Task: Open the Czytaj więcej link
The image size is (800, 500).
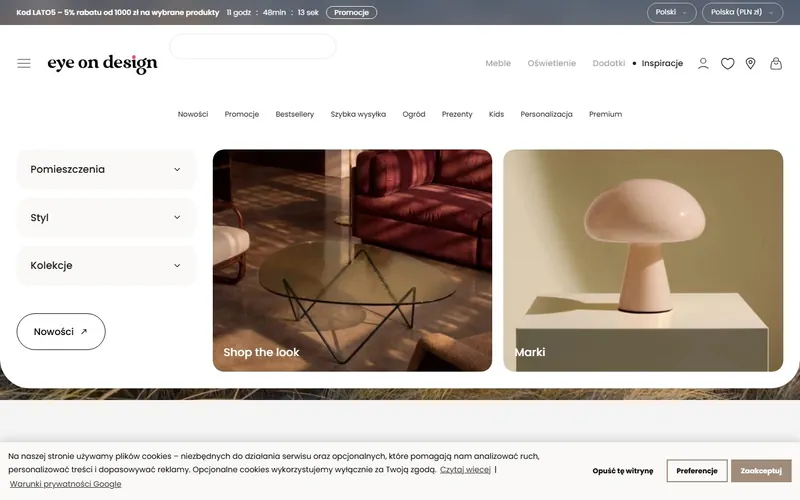Action: point(465,469)
